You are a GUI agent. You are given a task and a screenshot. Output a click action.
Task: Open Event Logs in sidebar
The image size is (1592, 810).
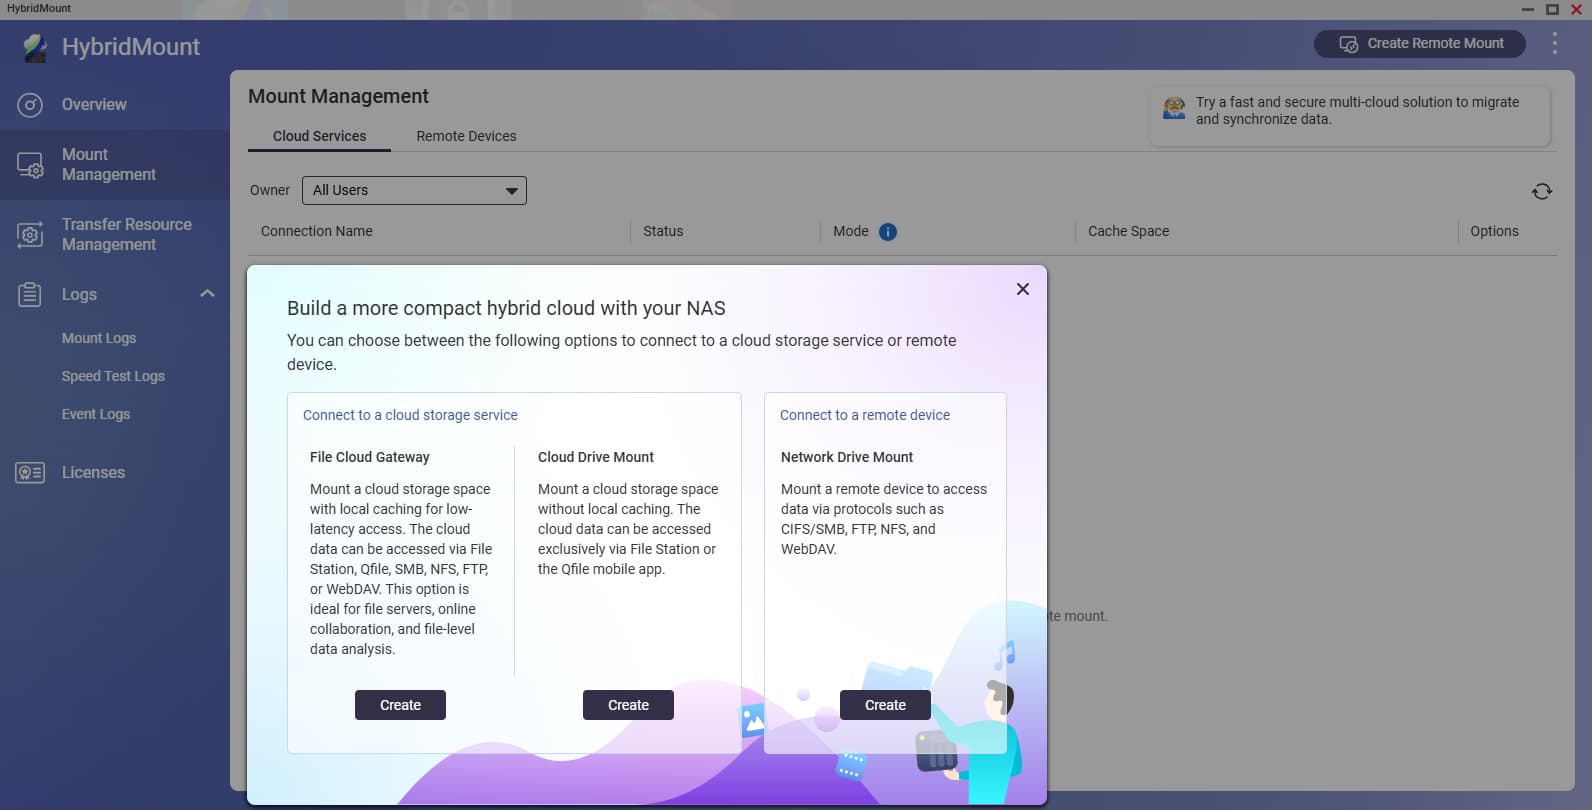point(96,414)
